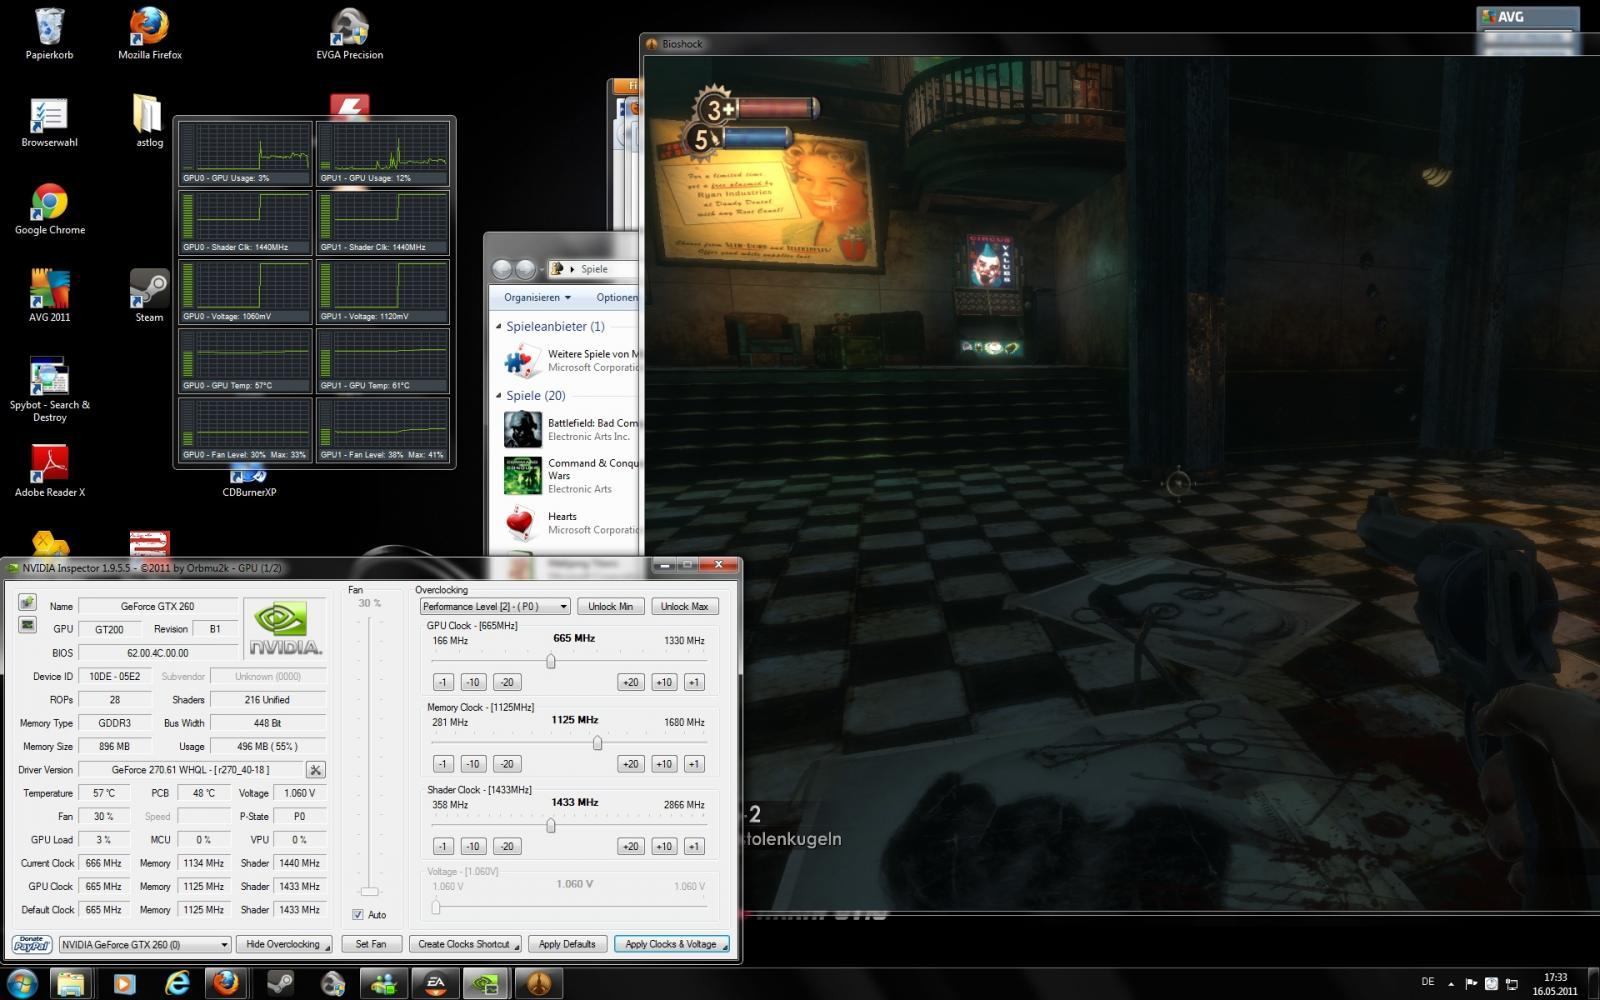Launch the Mozilla Firefox desktop shortcut
The width and height of the screenshot is (1600, 1000).
click(150, 34)
